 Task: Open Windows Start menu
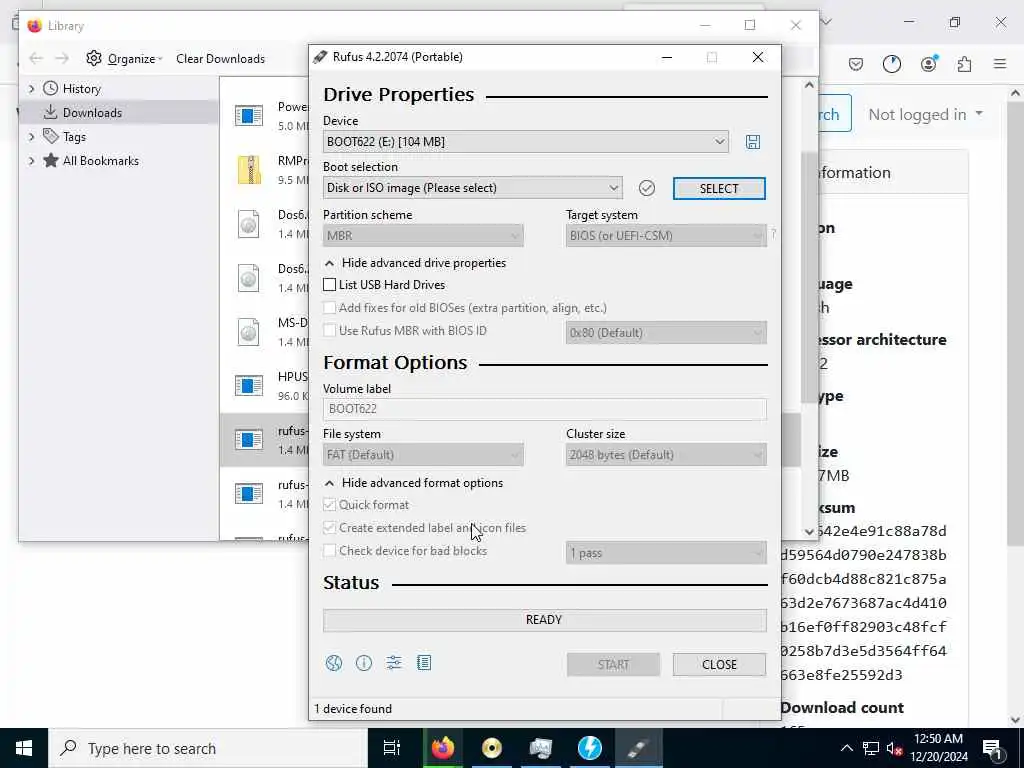(24, 748)
